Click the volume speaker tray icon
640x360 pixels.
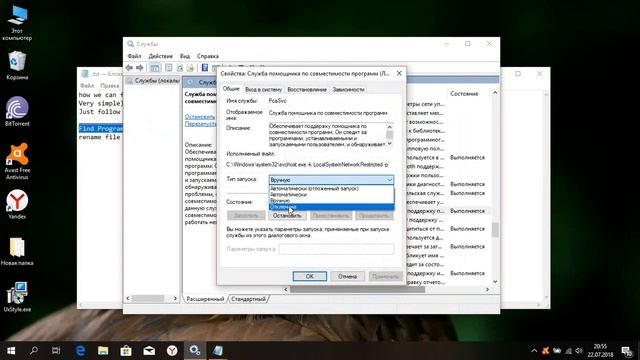coord(579,351)
